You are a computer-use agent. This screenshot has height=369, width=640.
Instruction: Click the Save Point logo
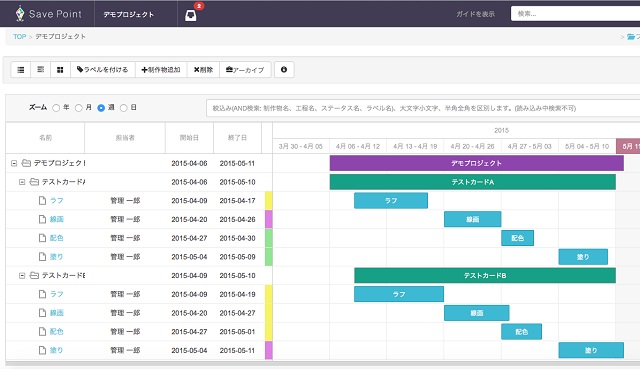click(49, 14)
